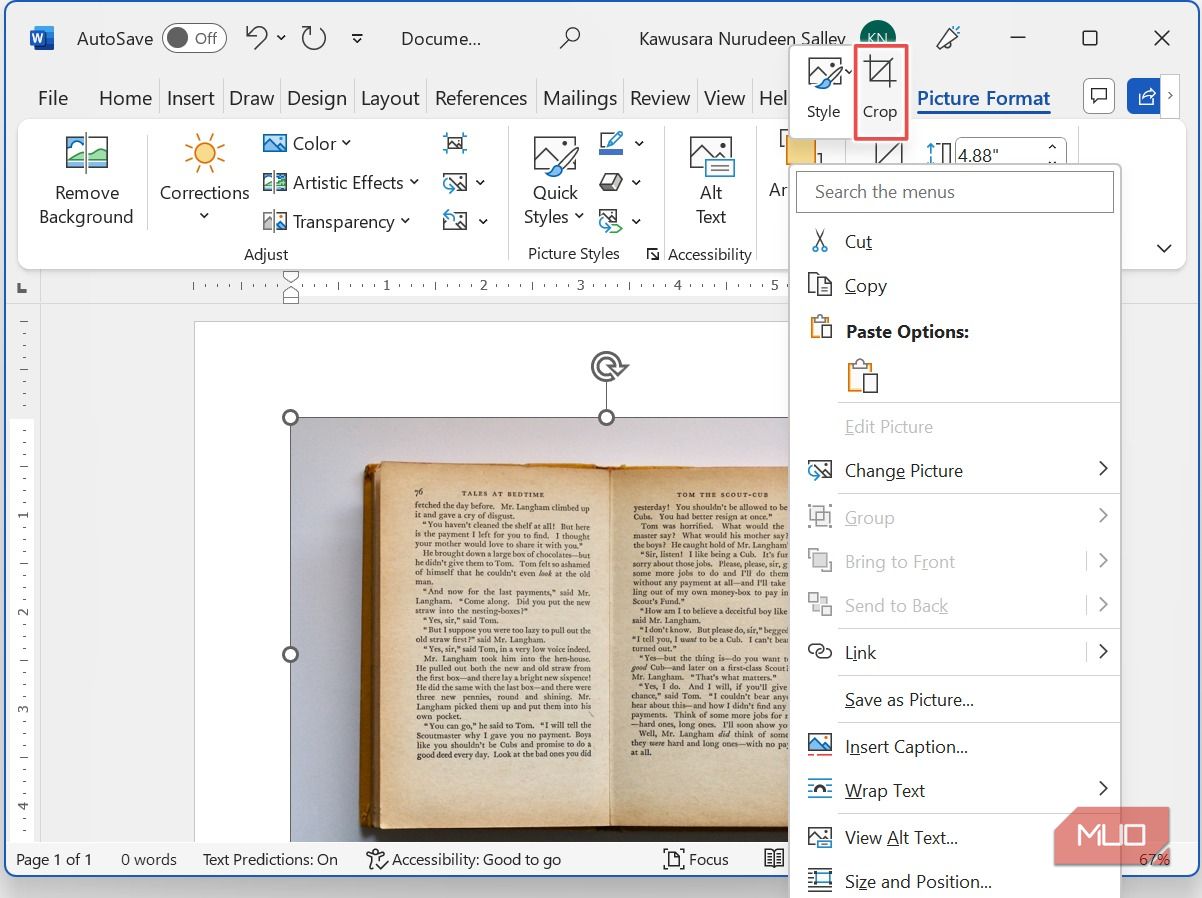Toggle AutoSave on
1202x898 pixels.
click(194, 38)
